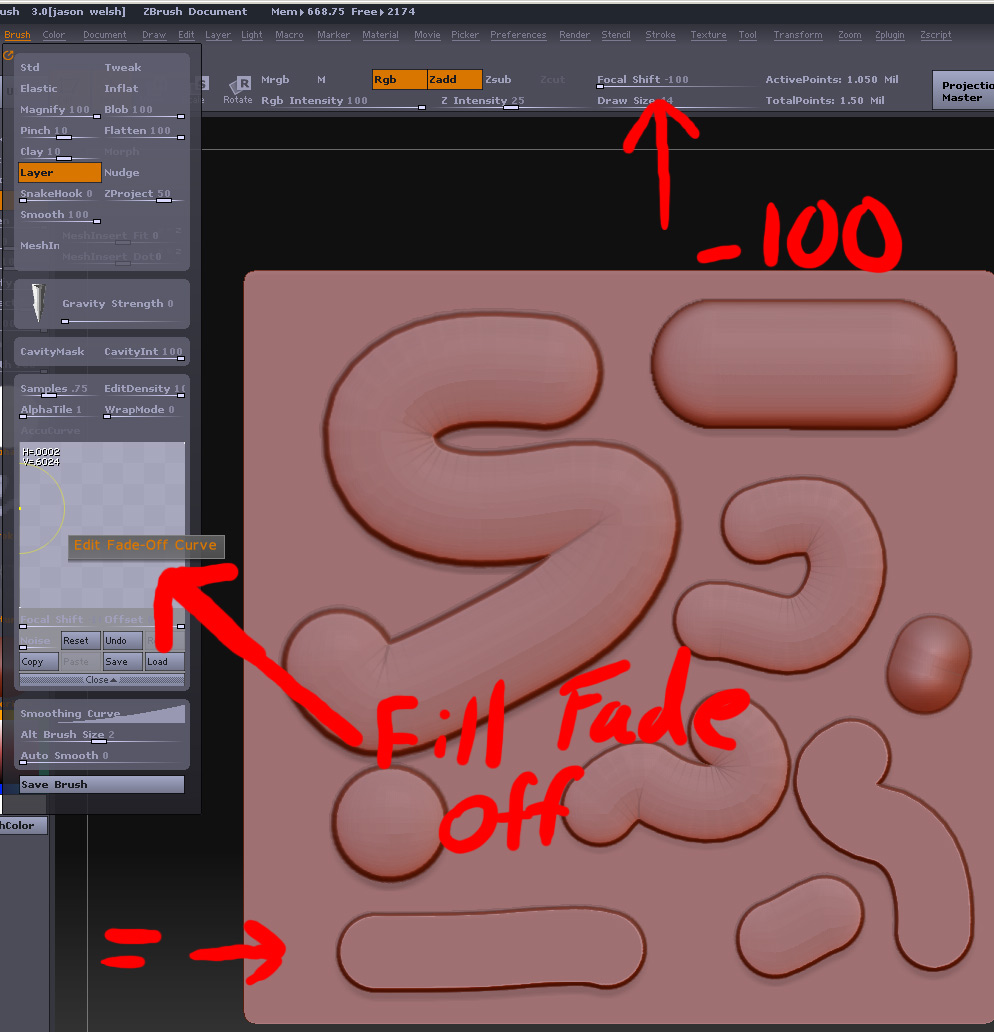Choose the Nudge brush
994x1032 pixels.
pyautogui.click(x=121, y=172)
